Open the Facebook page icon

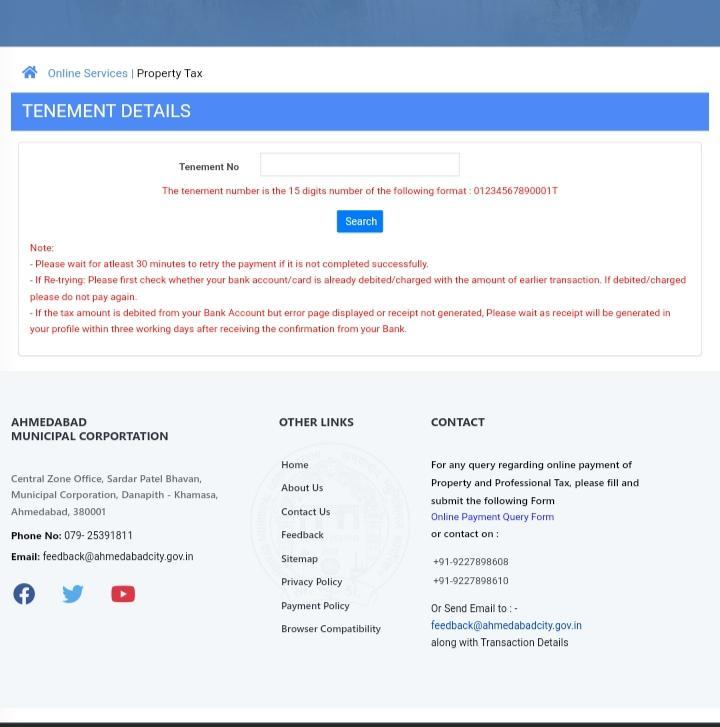[24, 593]
